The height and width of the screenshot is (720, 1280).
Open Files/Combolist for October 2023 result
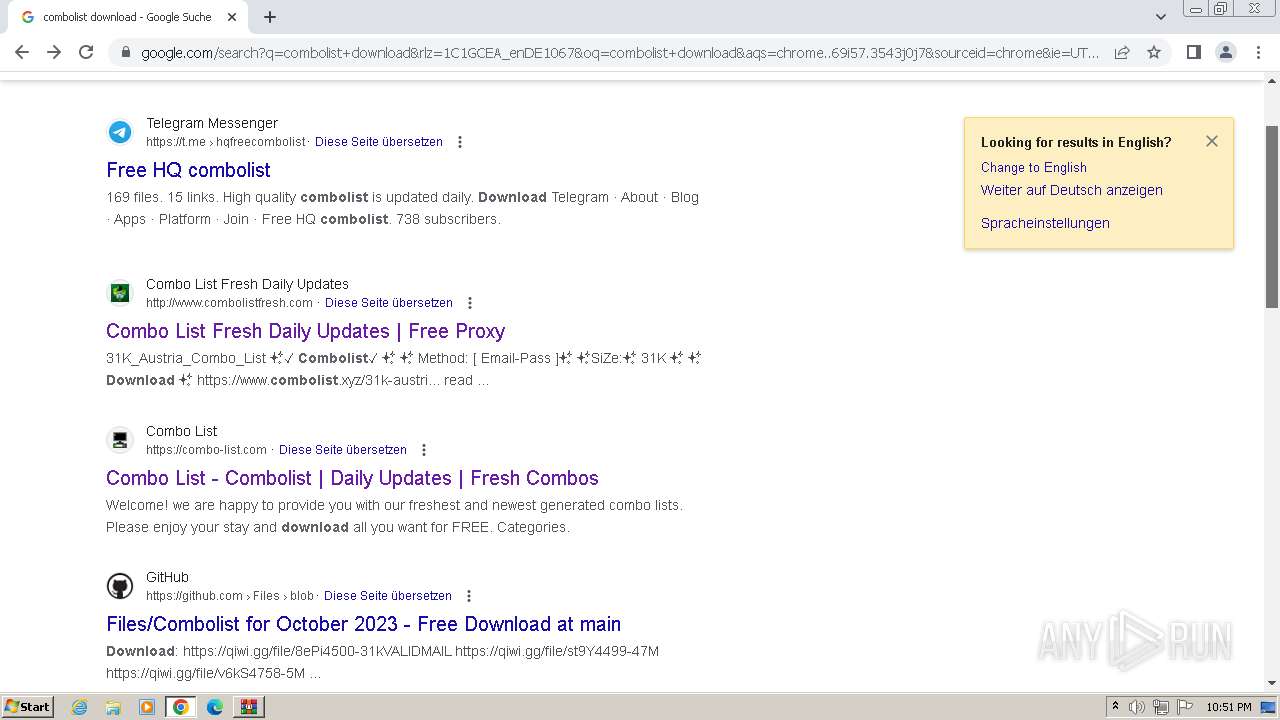tap(363, 624)
